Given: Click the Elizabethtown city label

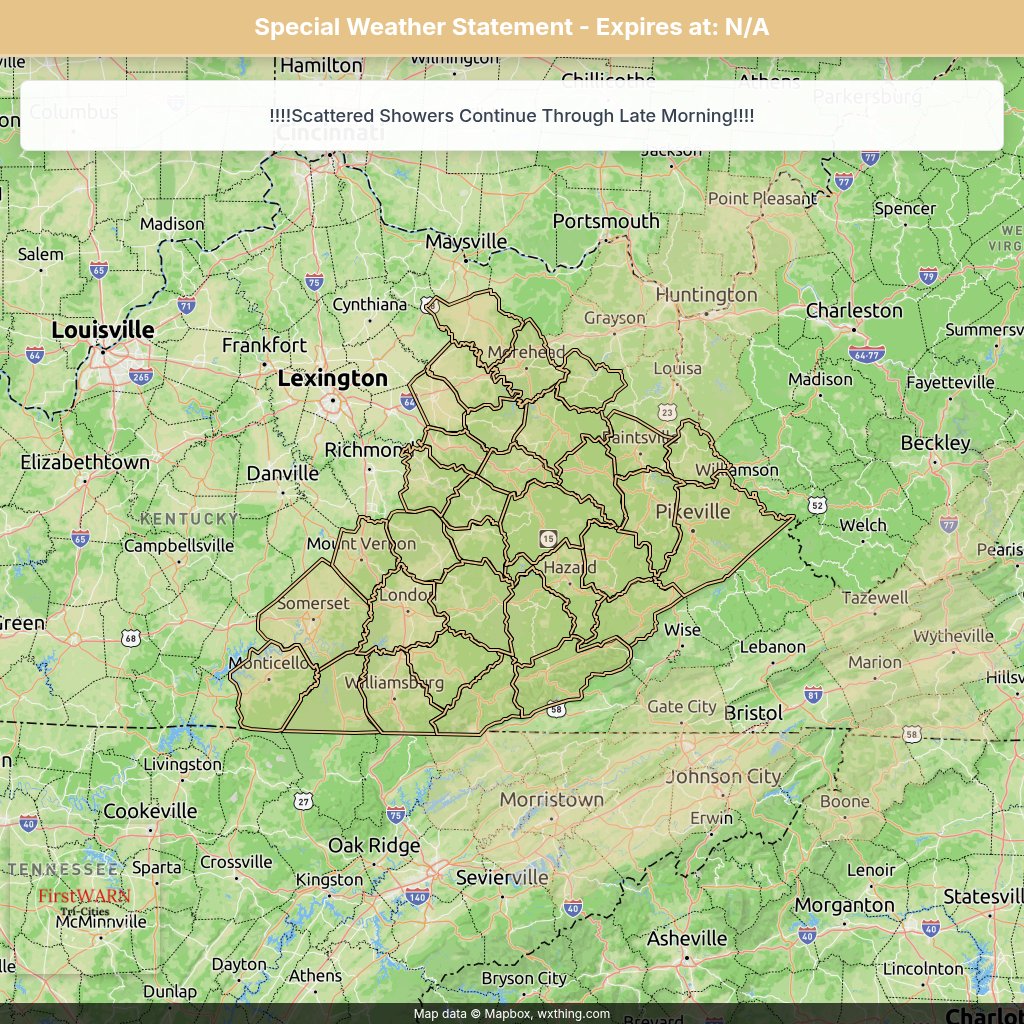Looking at the screenshot, I should [85, 462].
